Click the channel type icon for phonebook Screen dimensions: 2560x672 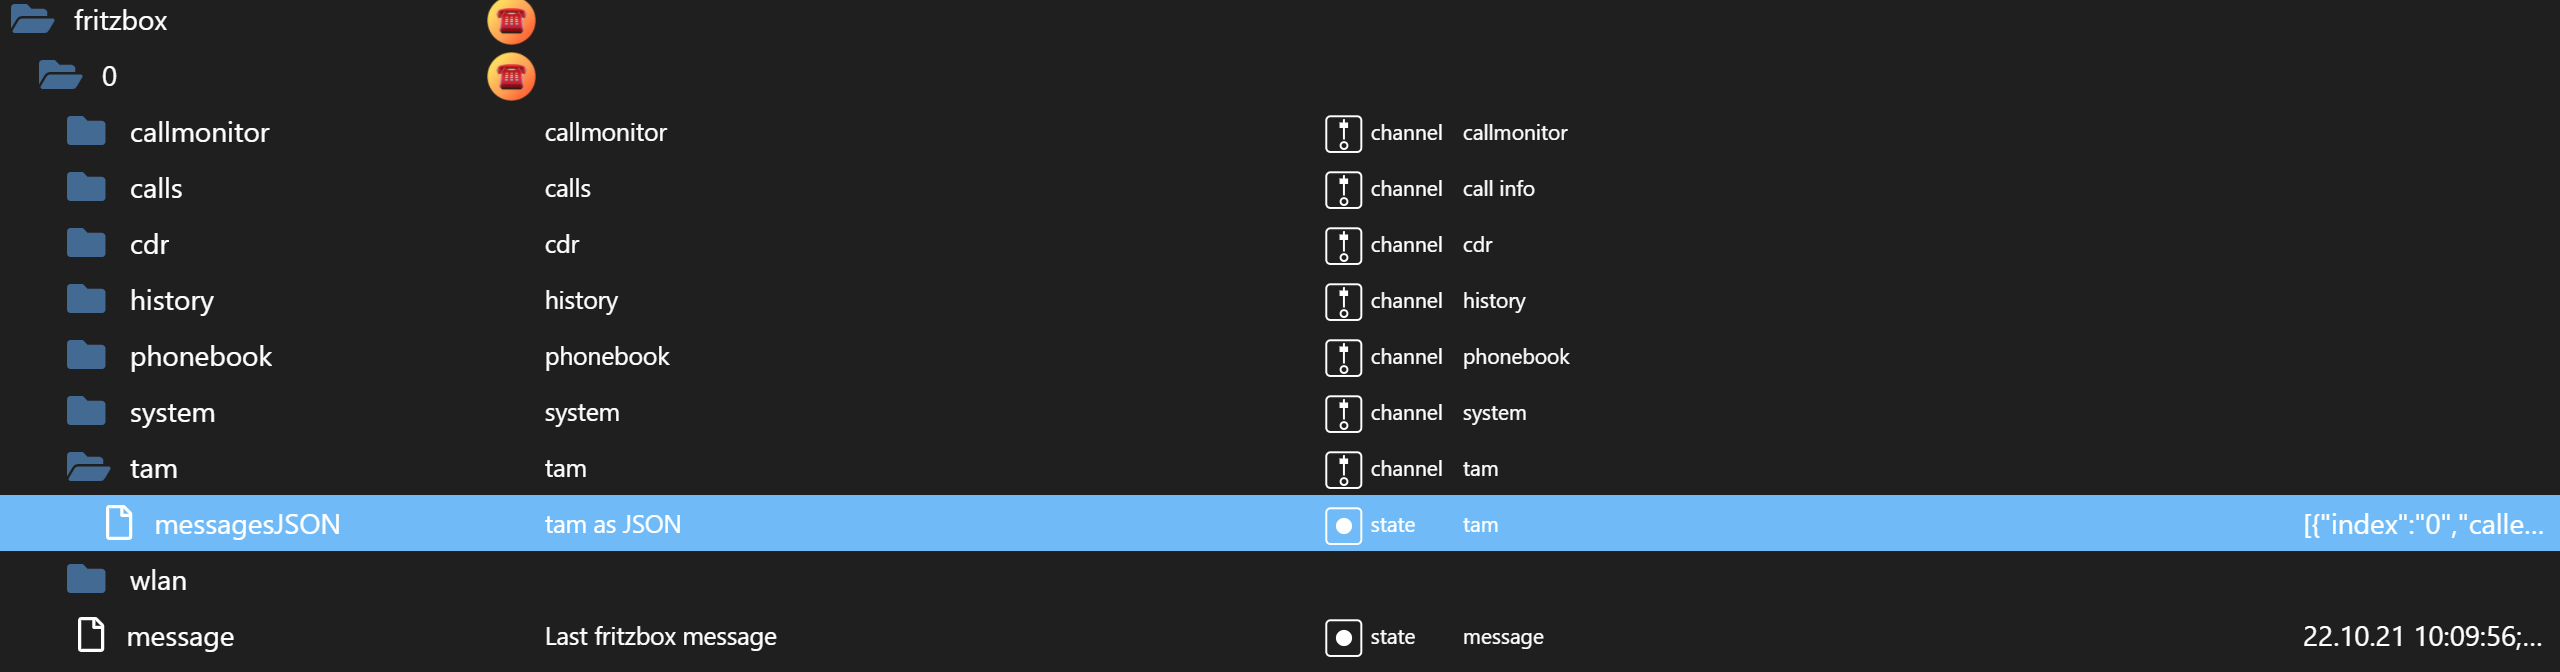(x=1343, y=357)
